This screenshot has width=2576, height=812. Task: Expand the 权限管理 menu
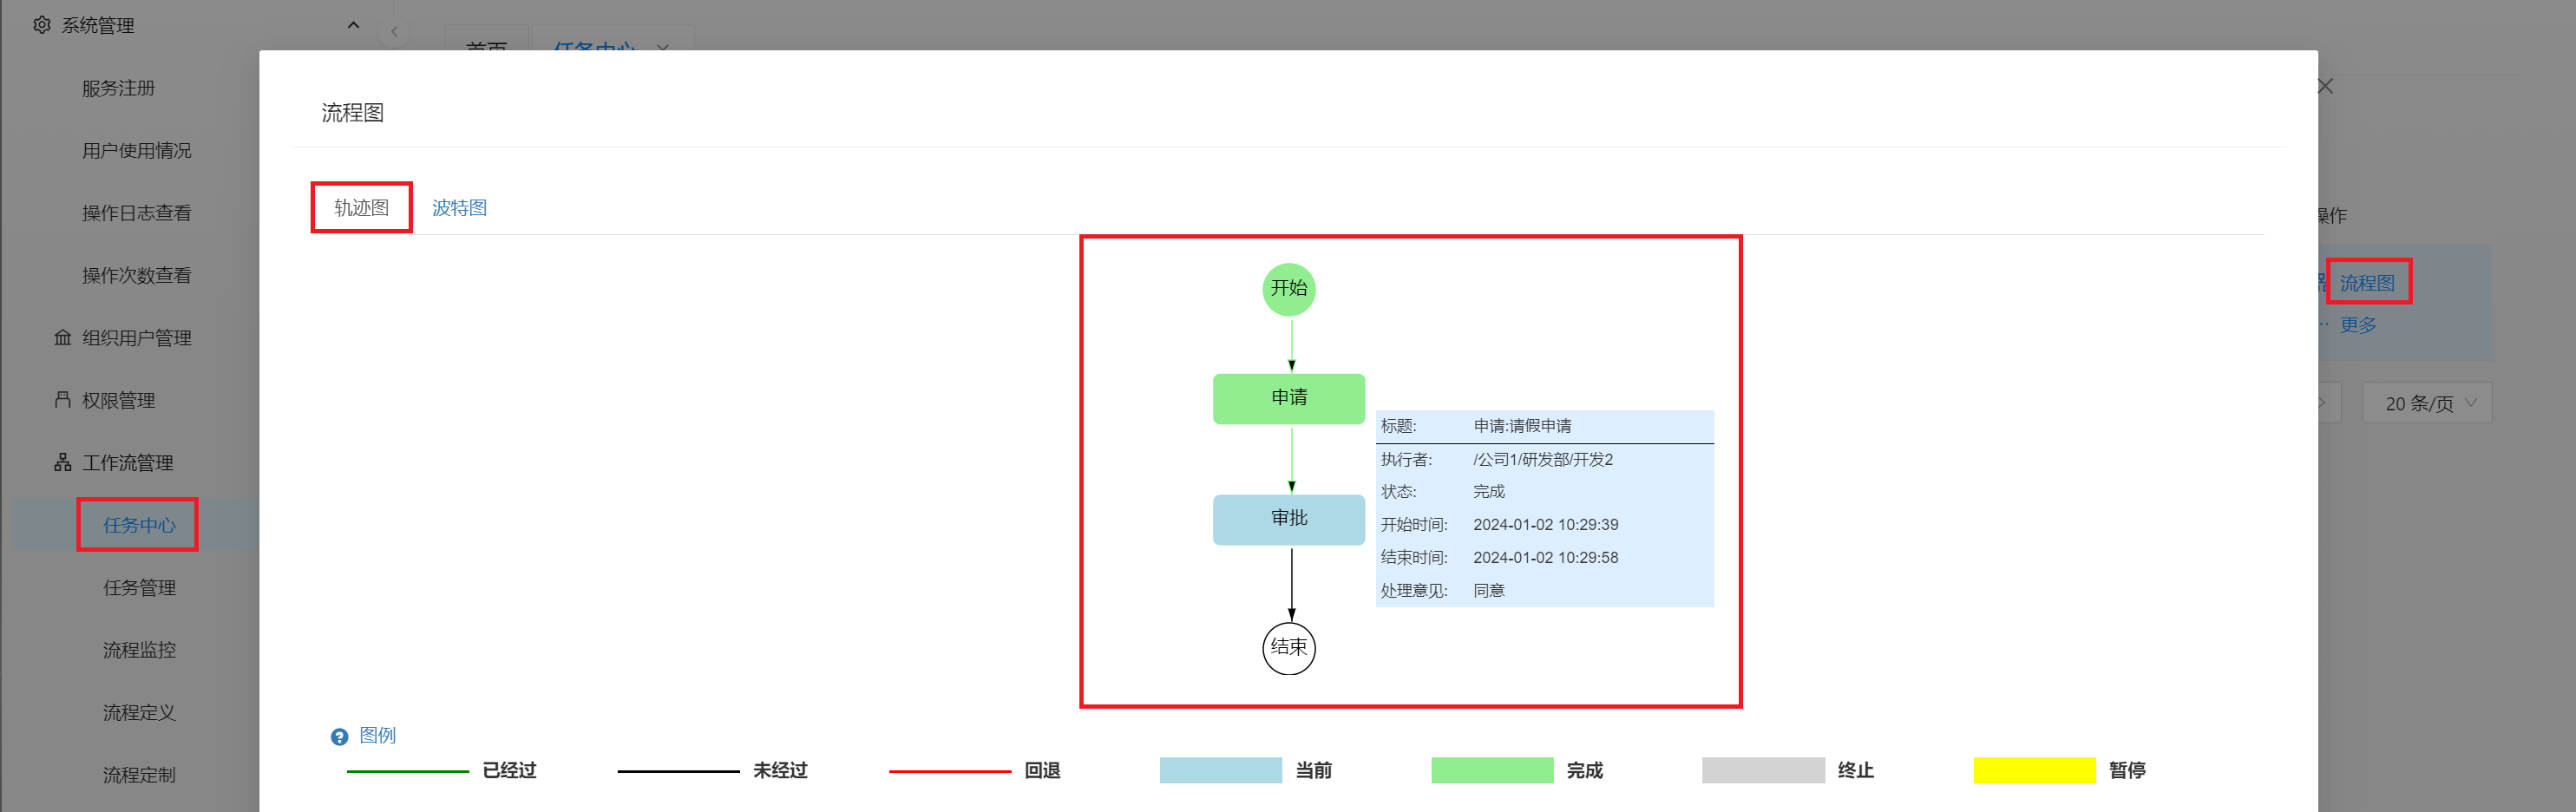click(x=118, y=400)
